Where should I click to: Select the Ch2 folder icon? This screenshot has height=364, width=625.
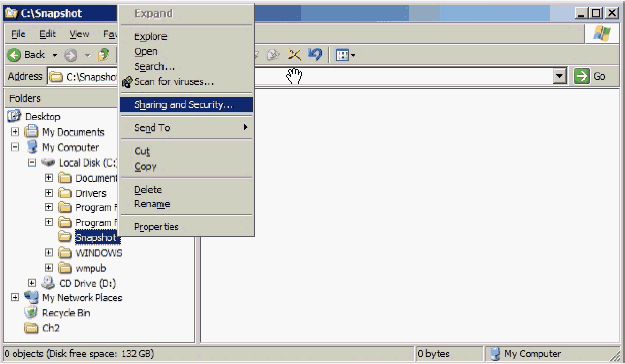[31, 328]
